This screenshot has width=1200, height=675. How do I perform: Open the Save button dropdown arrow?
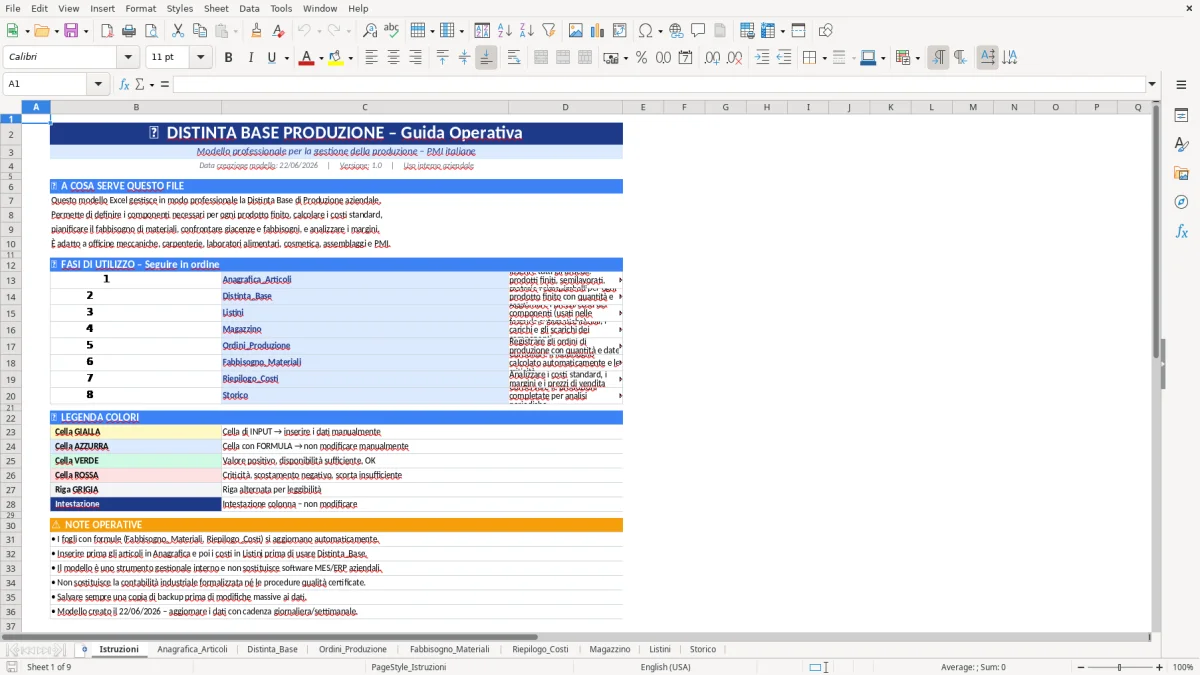click(x=85, y=31)
